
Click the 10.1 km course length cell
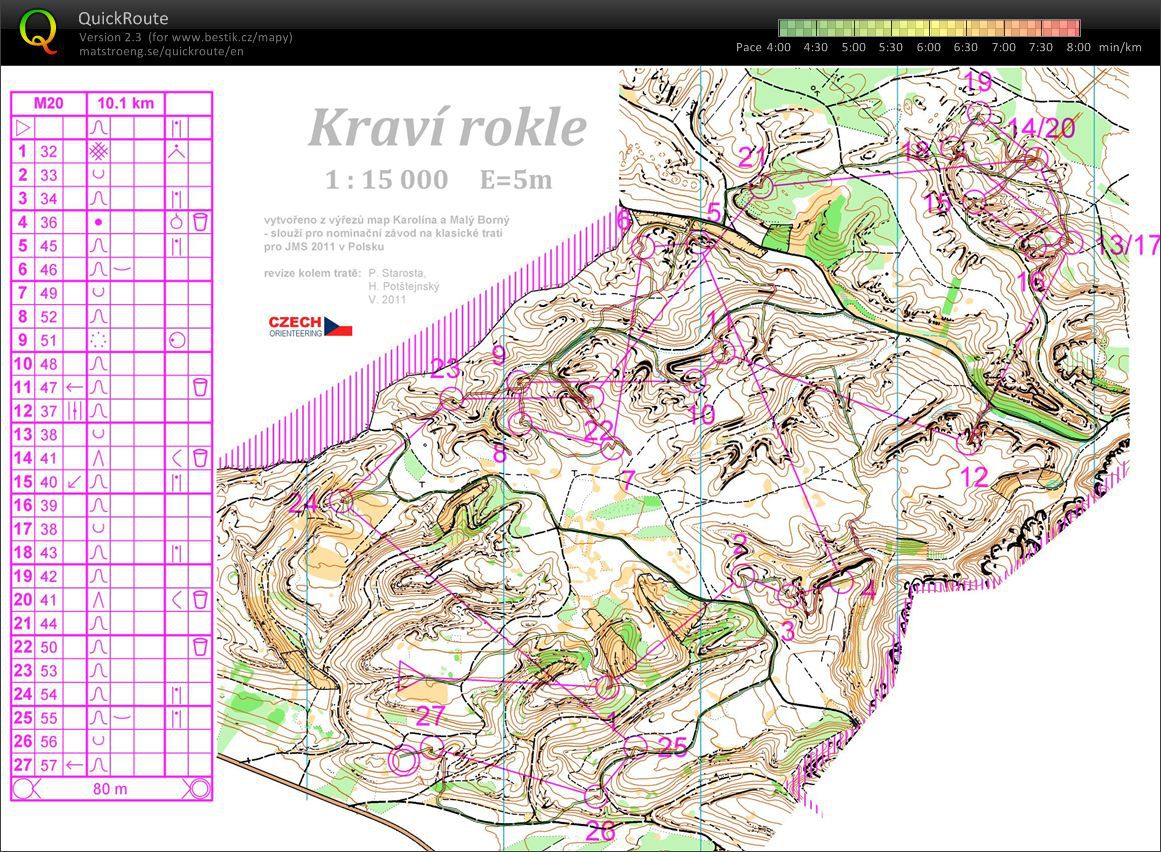[x=126, y=104]
